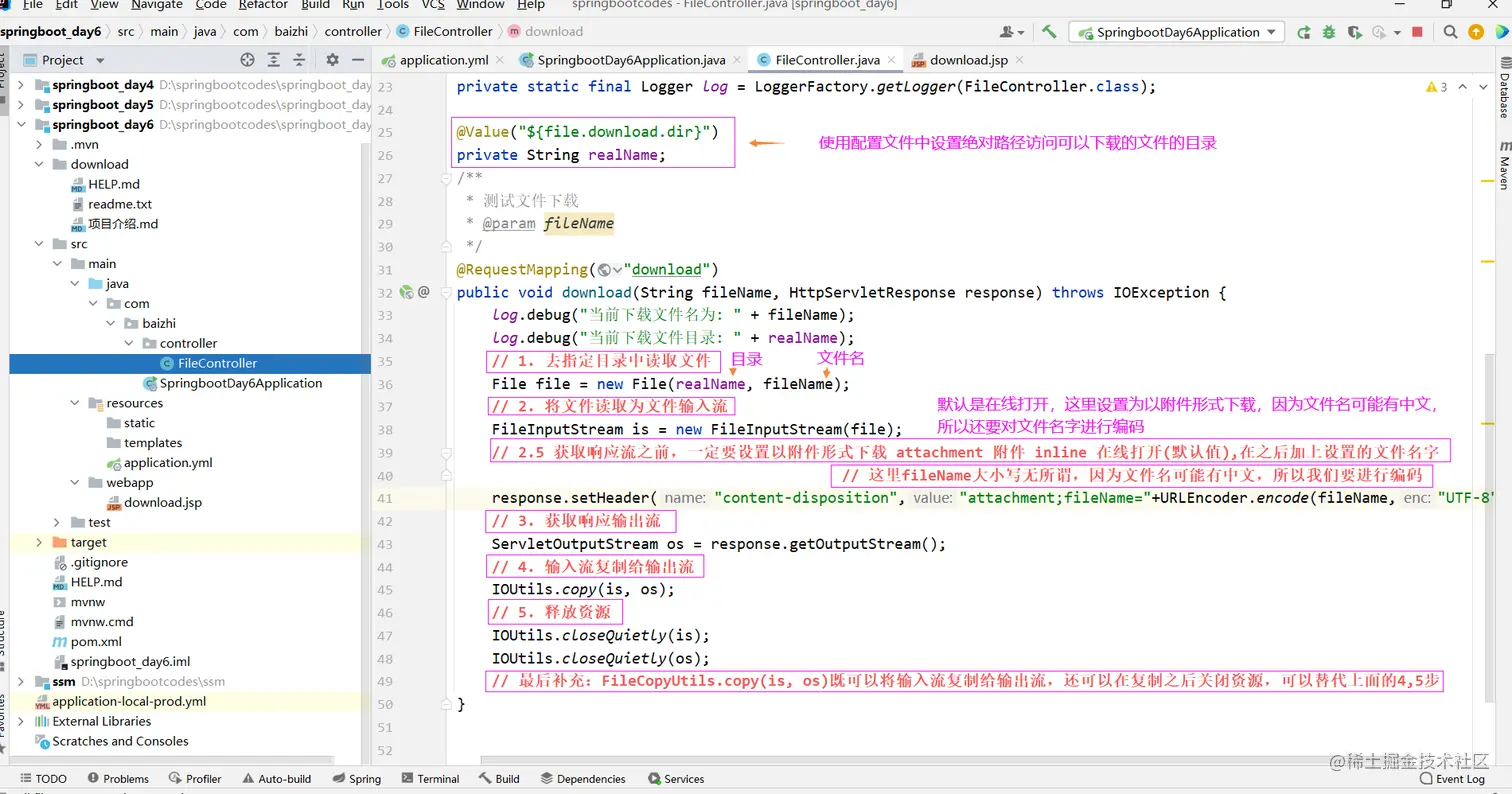The height and width of the screenshot is (794, 1512).
Task: Click the warning indicator showing 3 problems
Action: [x=1436, y=87]
